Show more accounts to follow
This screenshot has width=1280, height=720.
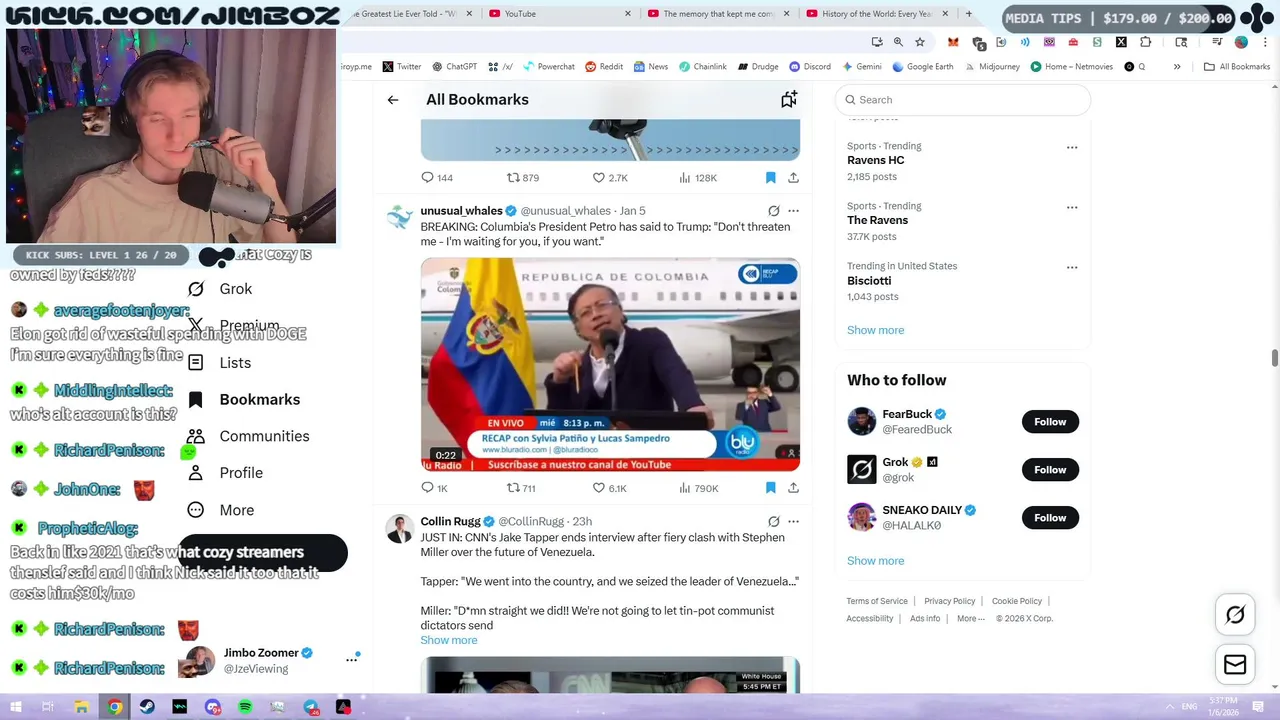tap(875, 561)
